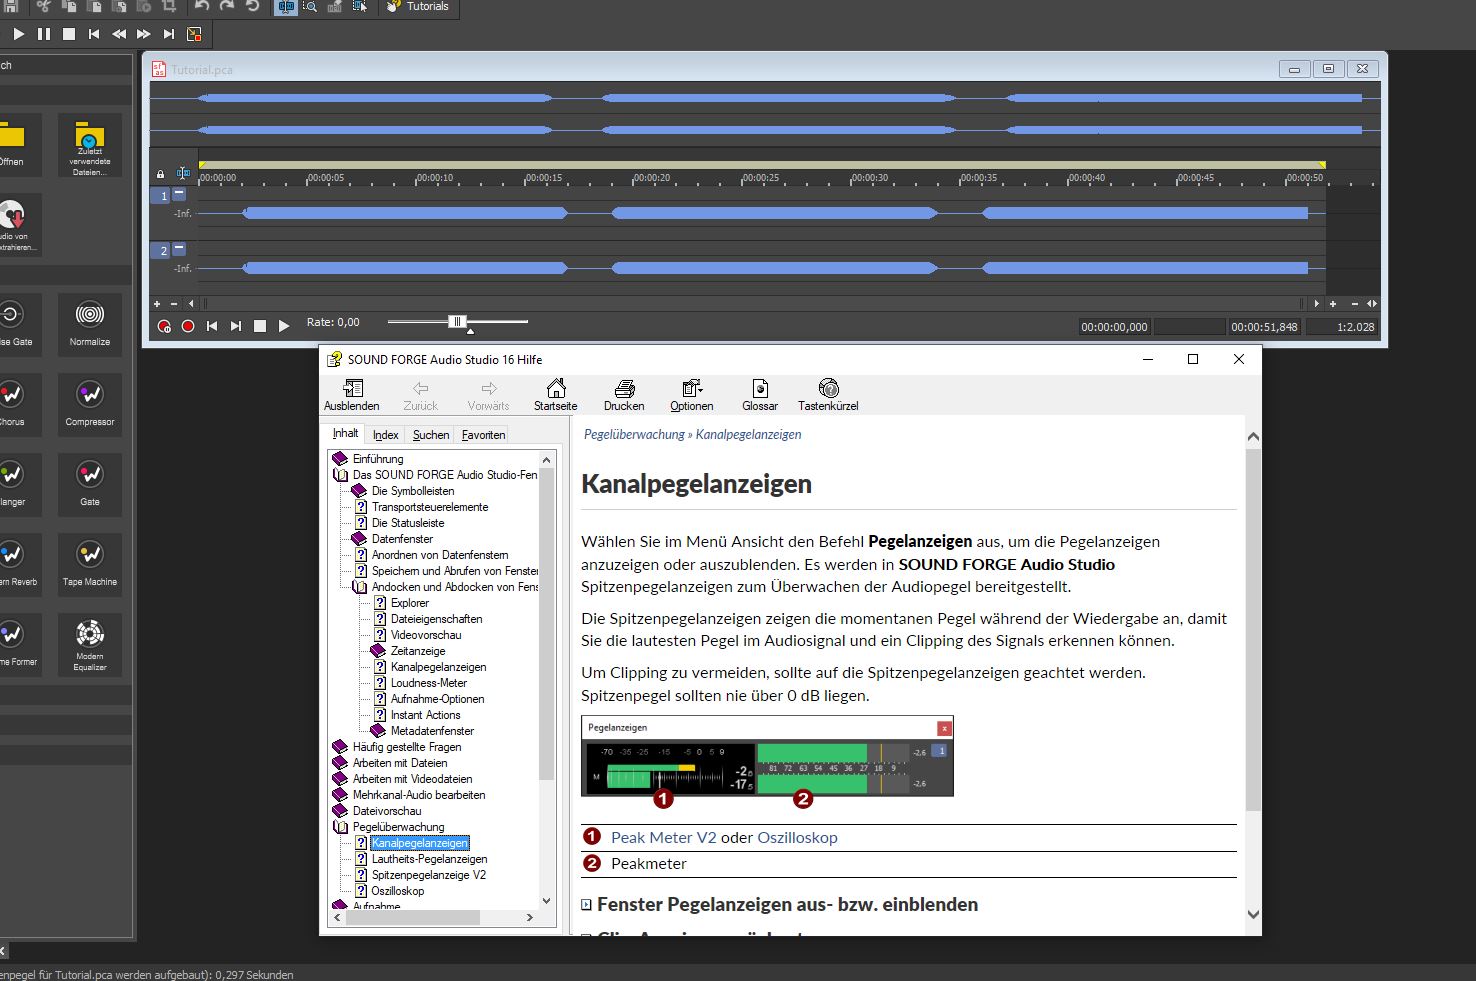This screenshot has height=981, width=1476.
Task: Click the Undo arrow in main toolbar
Action: pyautogui.click(x=203, y=6)
